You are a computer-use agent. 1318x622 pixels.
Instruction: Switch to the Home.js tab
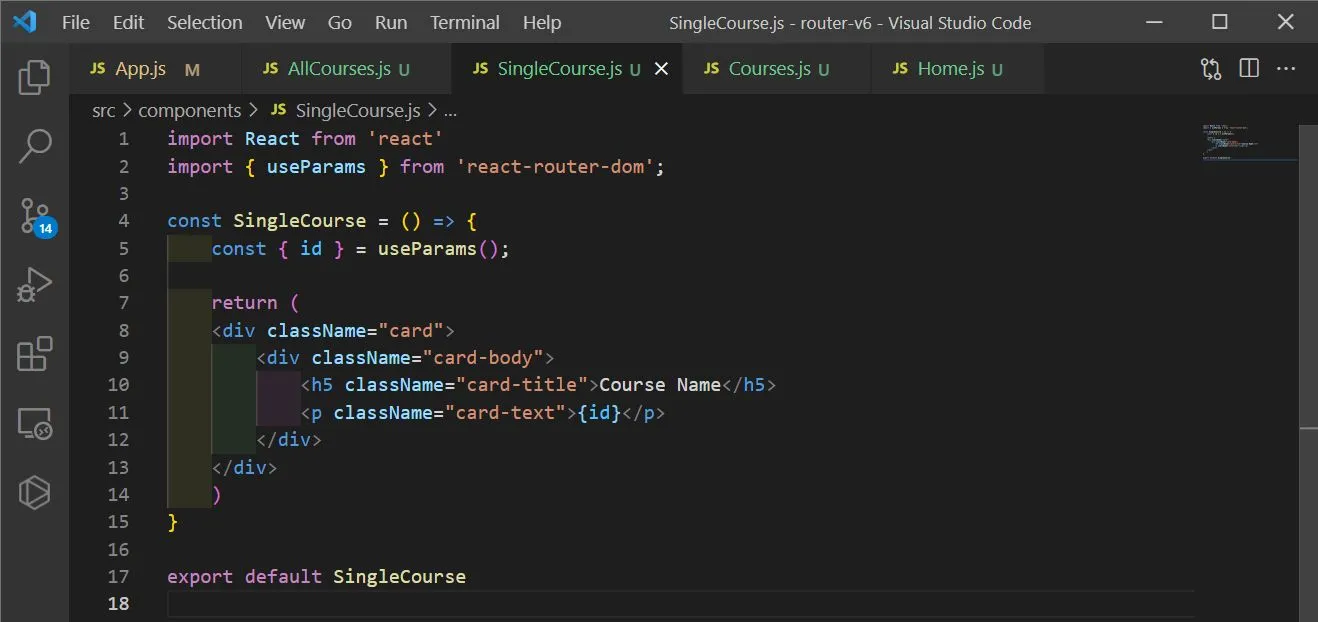click(x=957, y=69)
